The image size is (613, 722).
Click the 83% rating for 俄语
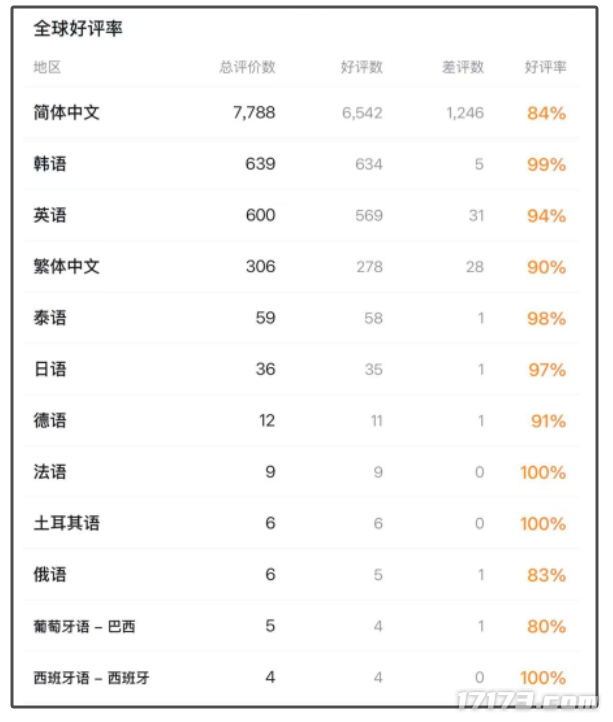[546, 575]
